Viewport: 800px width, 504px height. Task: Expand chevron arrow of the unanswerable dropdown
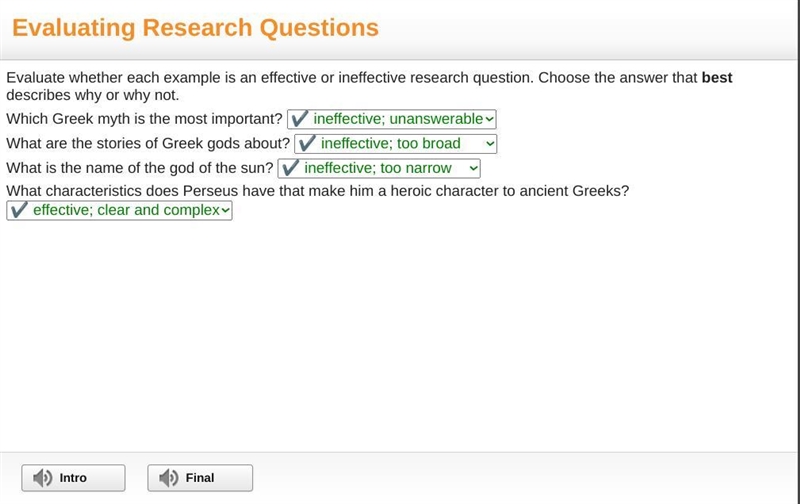click(x=489, y=119)
